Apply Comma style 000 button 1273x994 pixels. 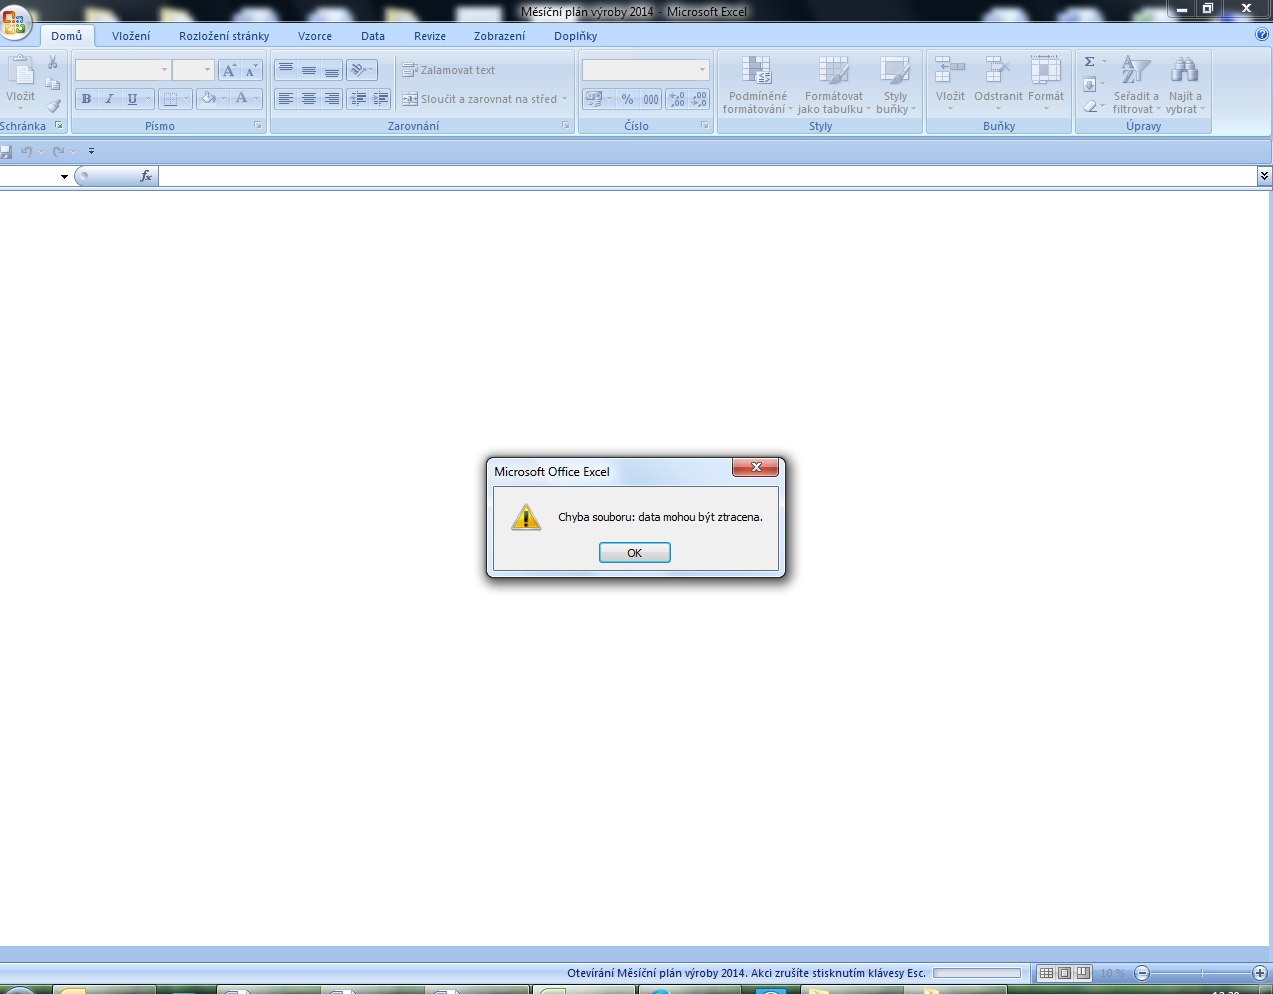[651, 99]
